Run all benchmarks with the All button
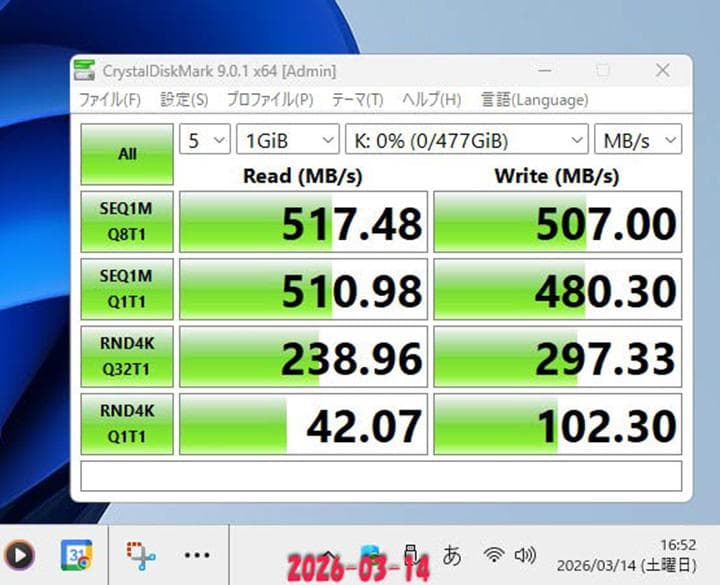720x585 pixels. [x=127, y=154]
